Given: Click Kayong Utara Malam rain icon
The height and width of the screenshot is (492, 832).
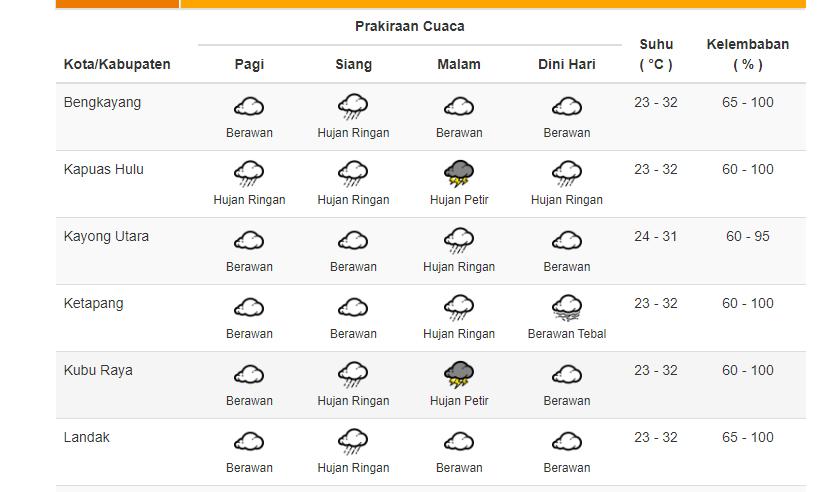Looking at the screenshot, I should click(x=459, y=240).
